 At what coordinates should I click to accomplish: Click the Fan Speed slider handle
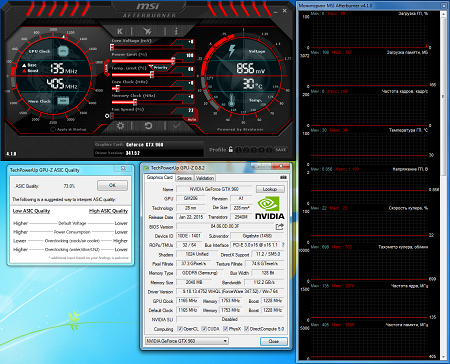click(112, 116)
